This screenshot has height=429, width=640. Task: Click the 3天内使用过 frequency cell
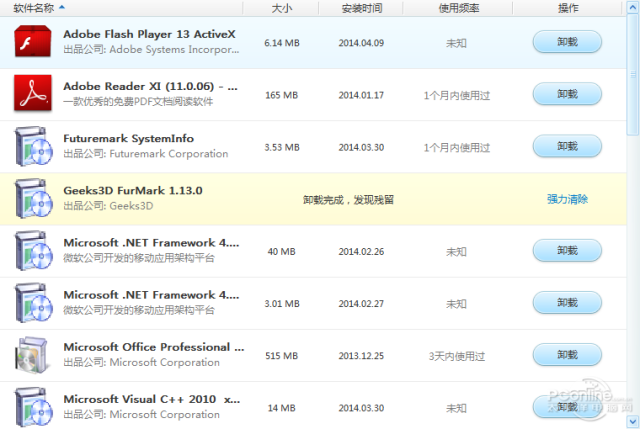(x=457, y=356)
